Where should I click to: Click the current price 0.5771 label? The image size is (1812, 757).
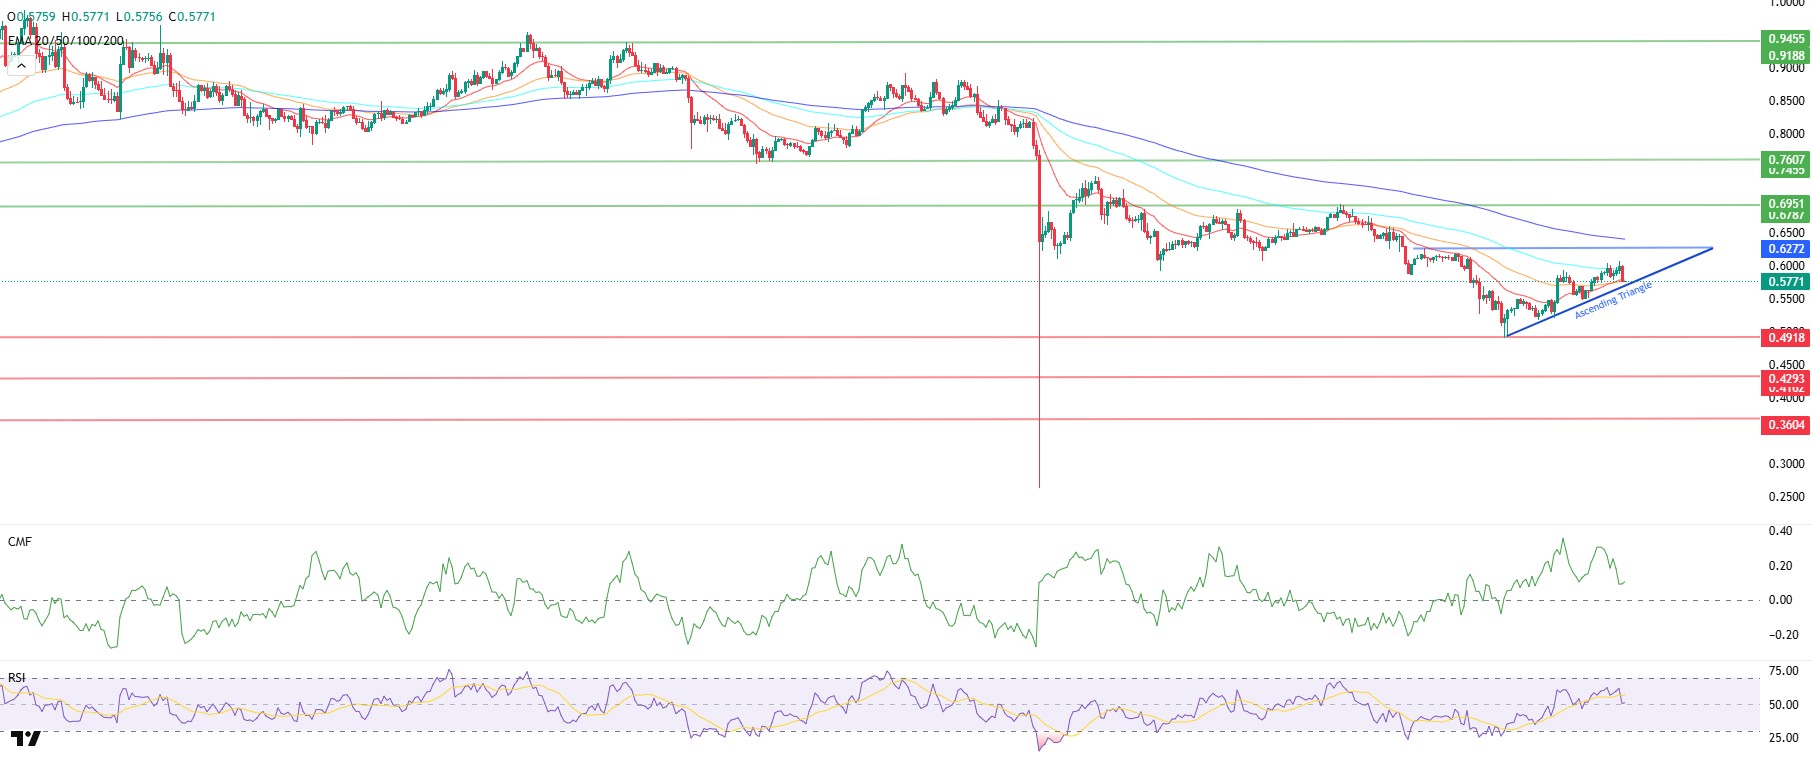point(1785,282)
